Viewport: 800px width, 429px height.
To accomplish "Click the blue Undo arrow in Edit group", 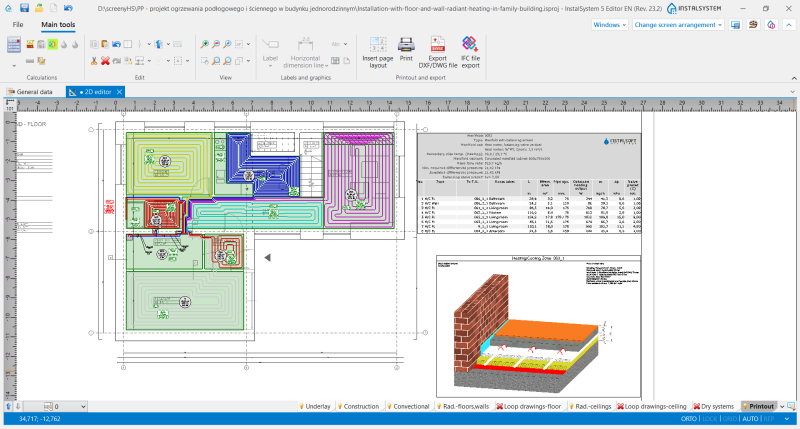I will [x=116, y=44].
